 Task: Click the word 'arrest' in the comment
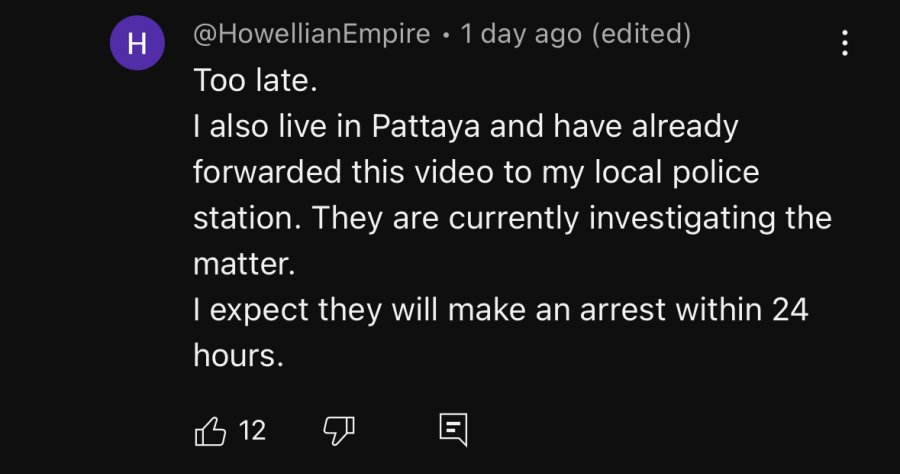(x=623, y=310)
